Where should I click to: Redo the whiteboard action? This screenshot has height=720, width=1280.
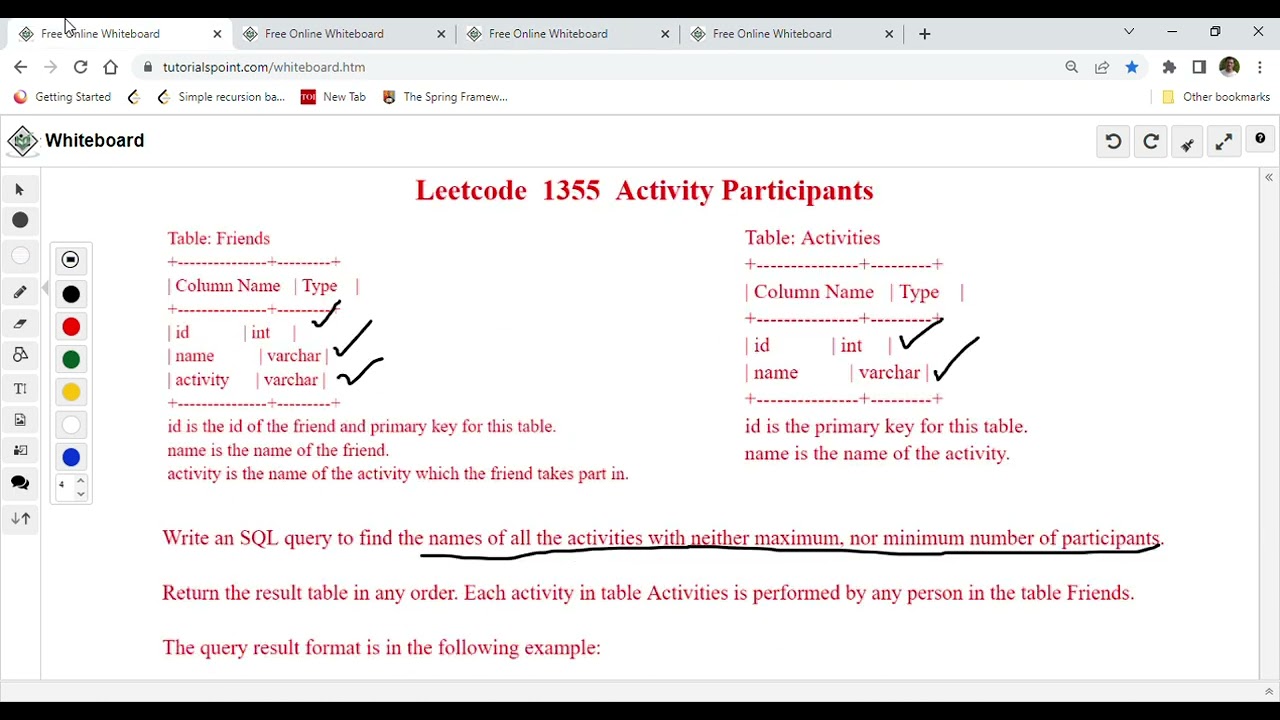coord(1151,142)
